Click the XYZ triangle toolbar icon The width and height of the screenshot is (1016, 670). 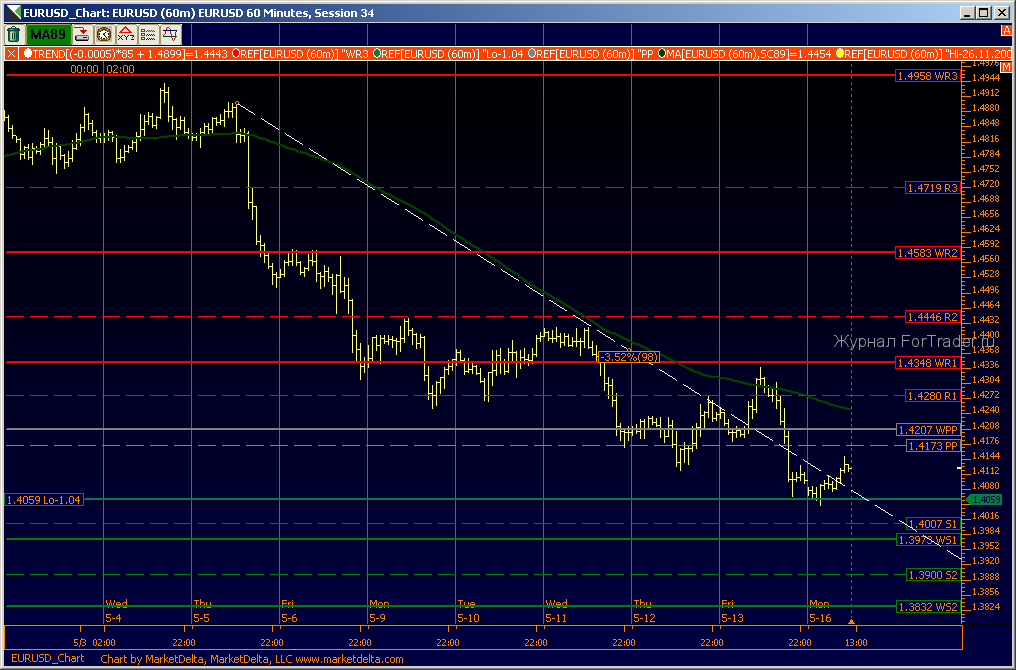(x=126, y=34)
